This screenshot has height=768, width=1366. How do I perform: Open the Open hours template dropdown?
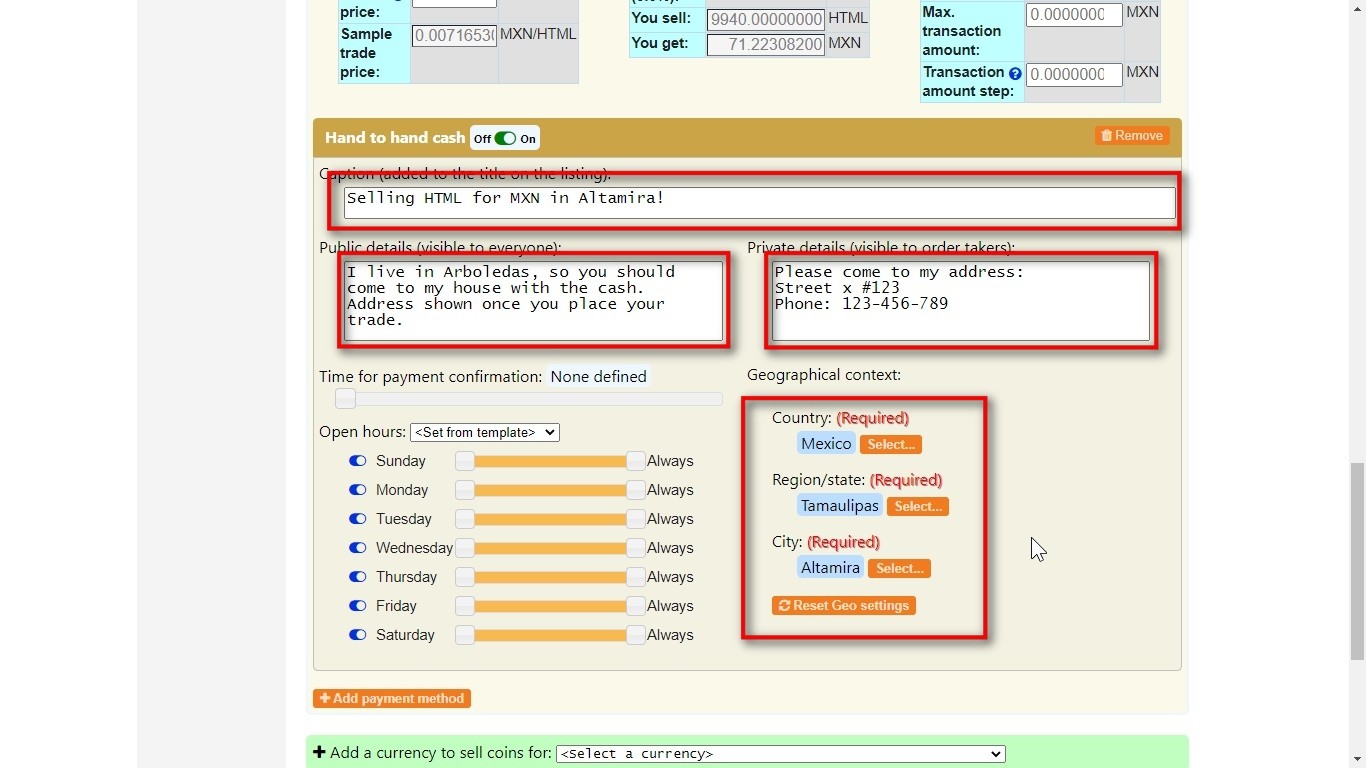click(x=484, y=433)
